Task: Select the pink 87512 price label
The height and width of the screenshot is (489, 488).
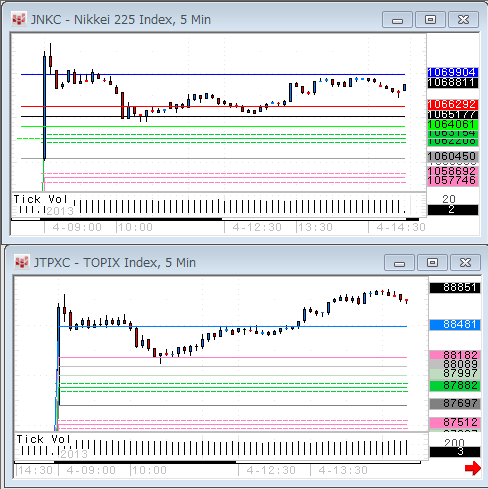Action: point(455,423)
